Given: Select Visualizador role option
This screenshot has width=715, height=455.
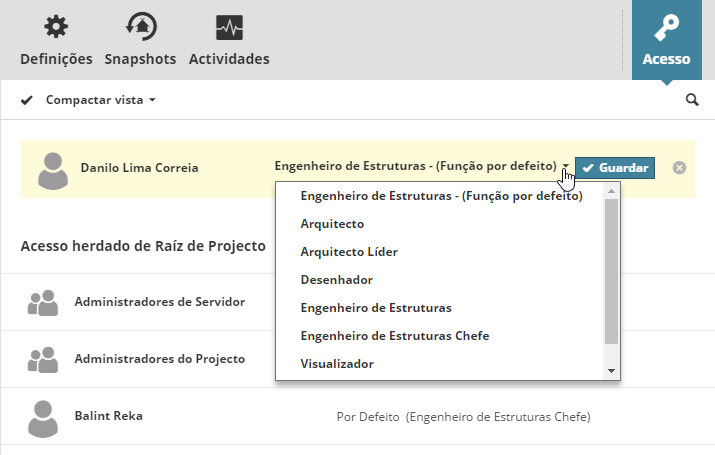Looking at the screenshot, I should click(337, 364).
